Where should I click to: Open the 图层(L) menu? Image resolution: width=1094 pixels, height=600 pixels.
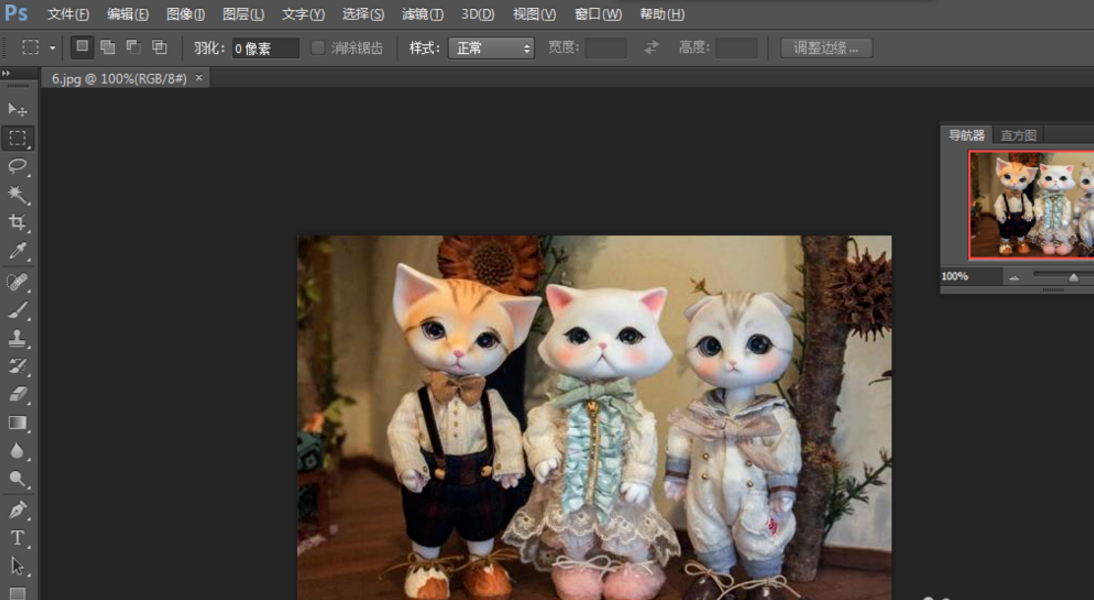243,14
